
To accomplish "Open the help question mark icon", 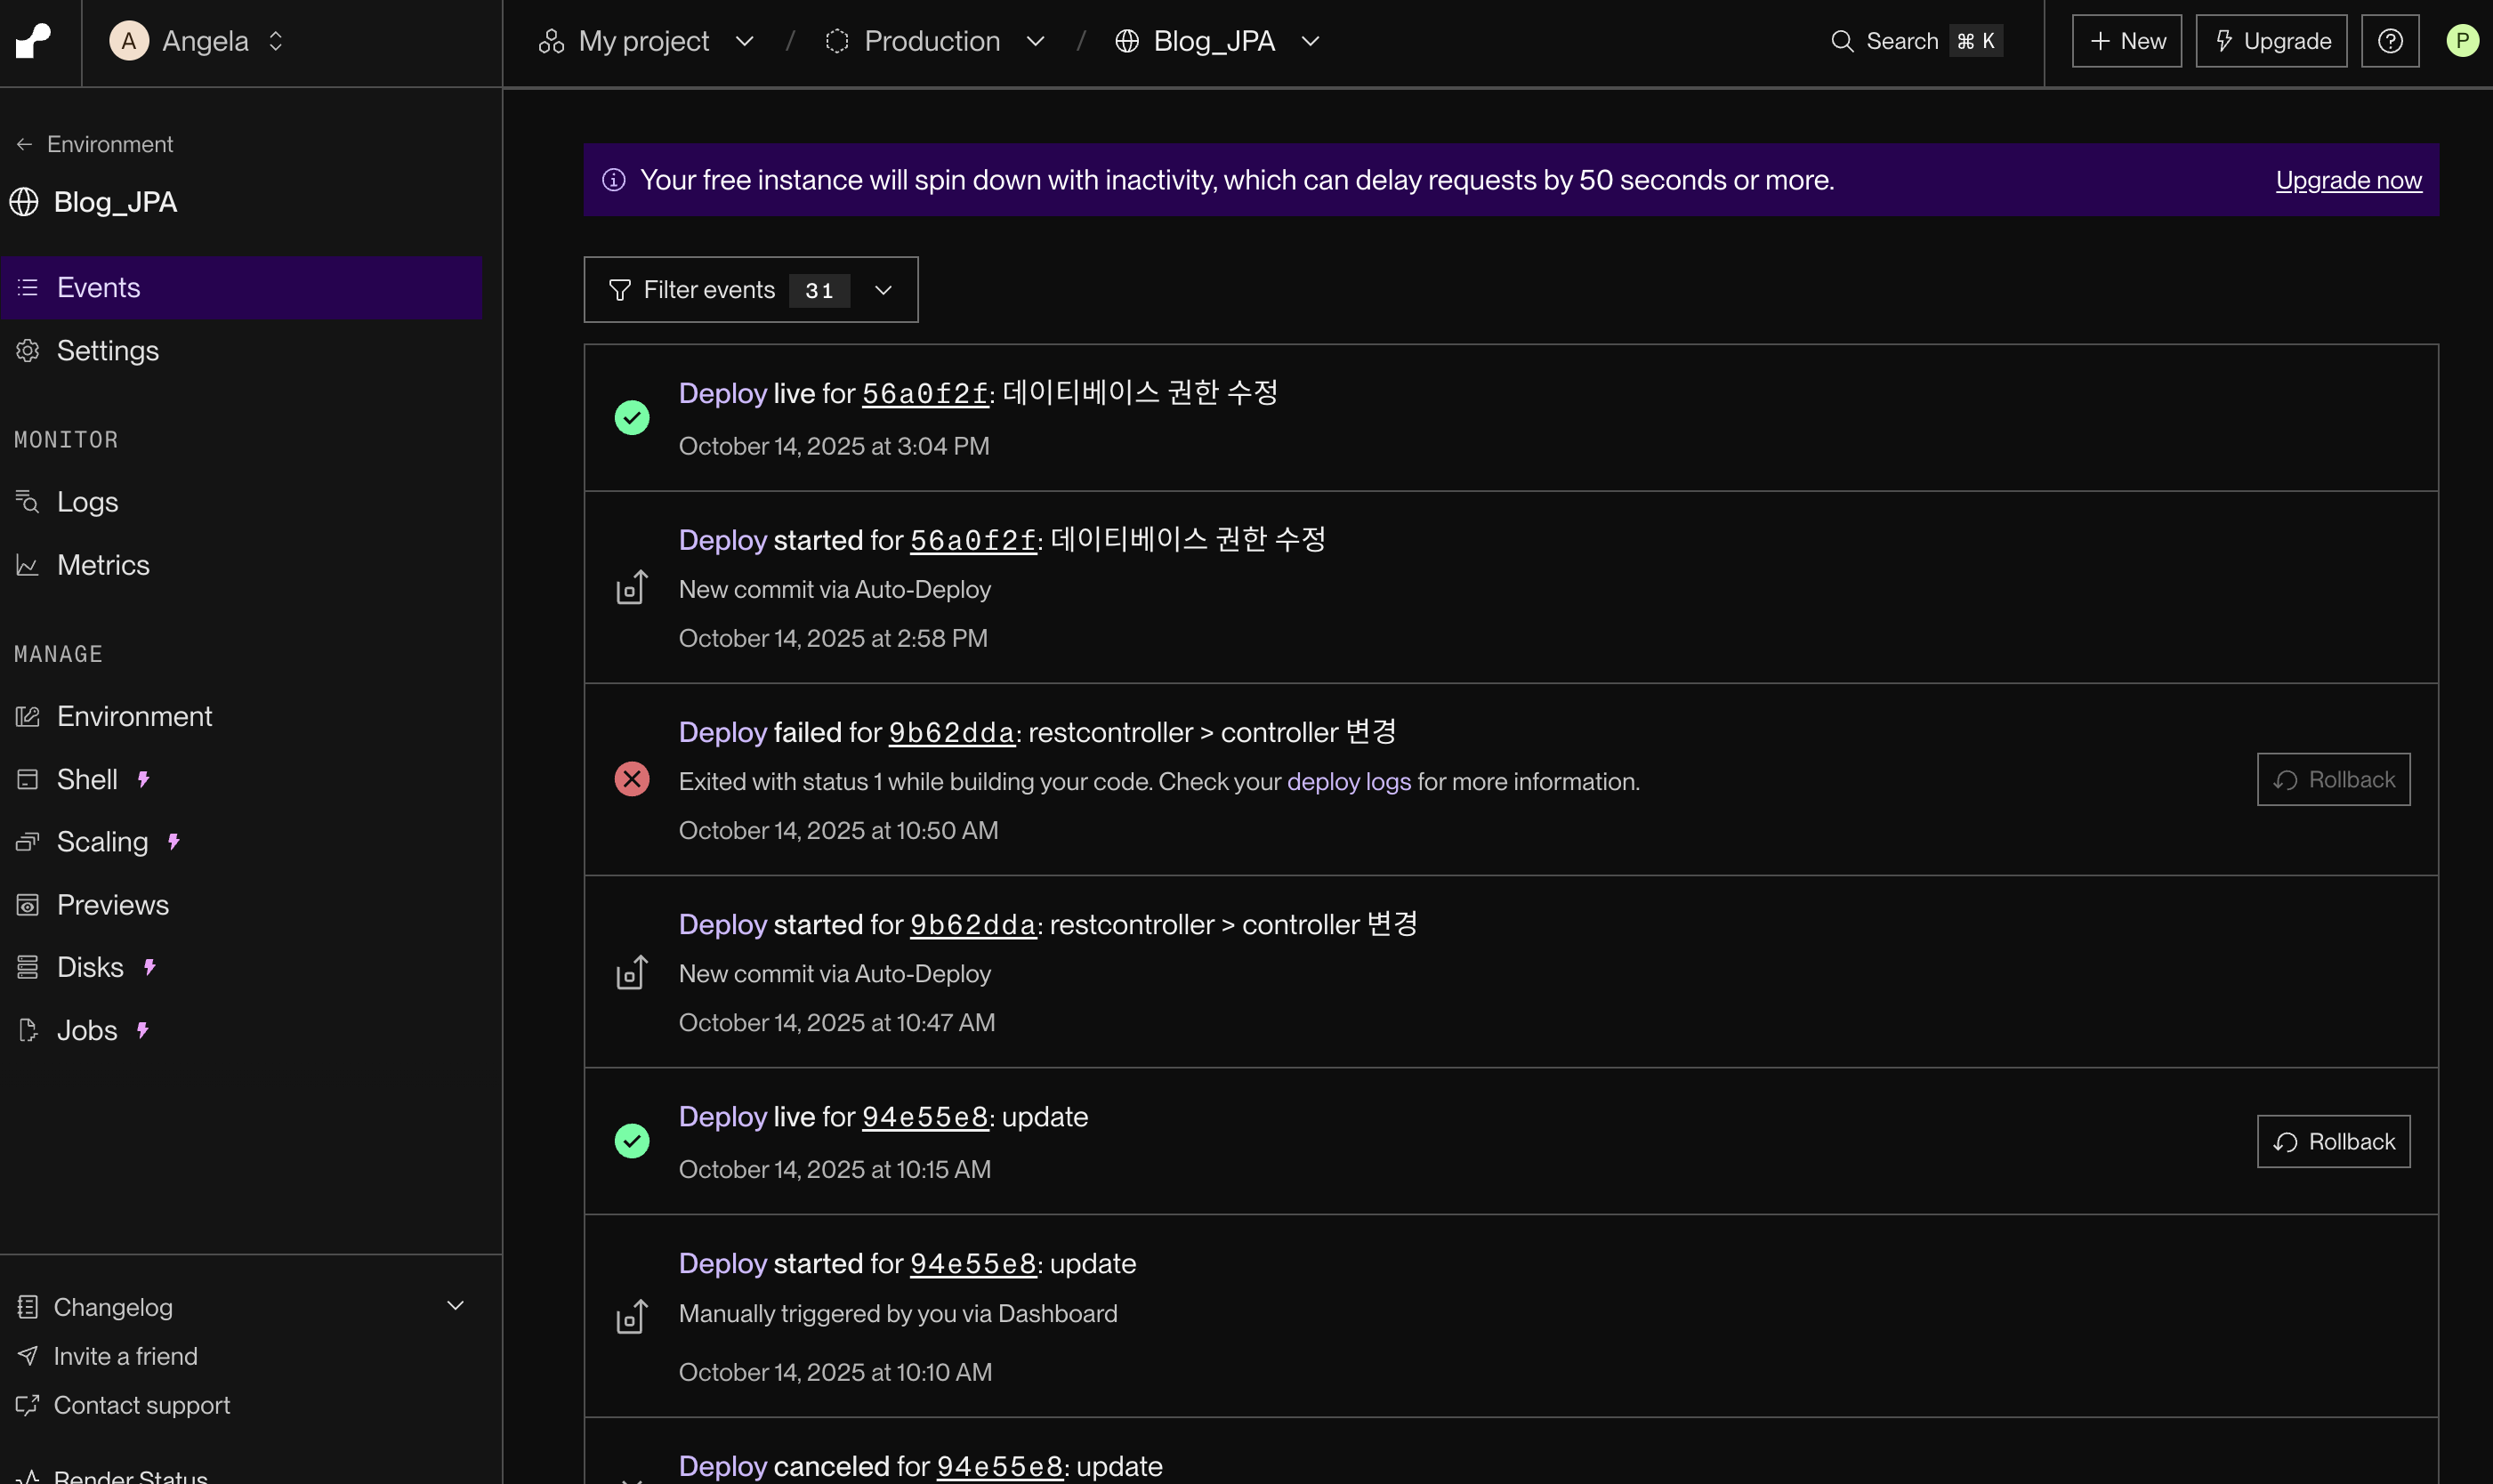I will (2389, 41).
